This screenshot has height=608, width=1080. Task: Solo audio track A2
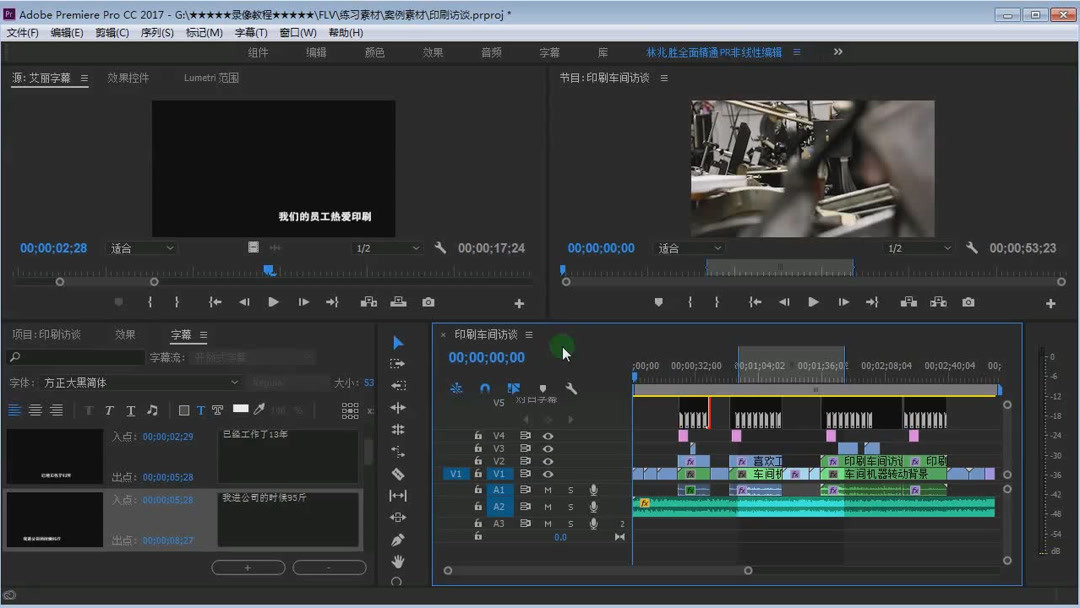pos(571,507)
